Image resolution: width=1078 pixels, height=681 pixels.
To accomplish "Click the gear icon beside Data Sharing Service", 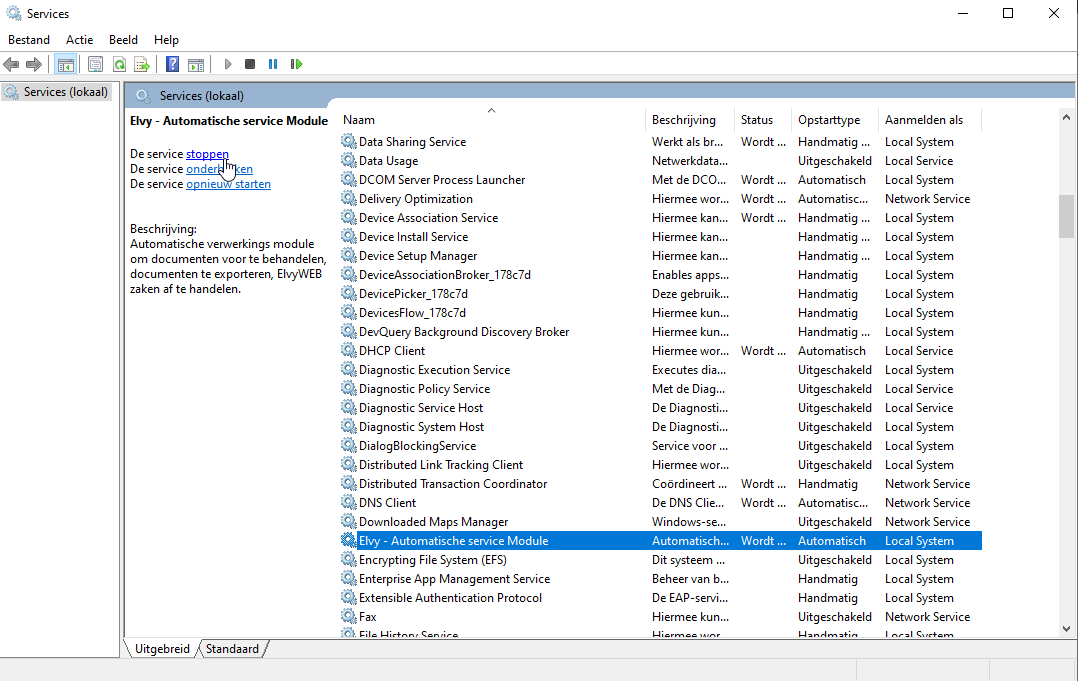I will tap(349, 142).
